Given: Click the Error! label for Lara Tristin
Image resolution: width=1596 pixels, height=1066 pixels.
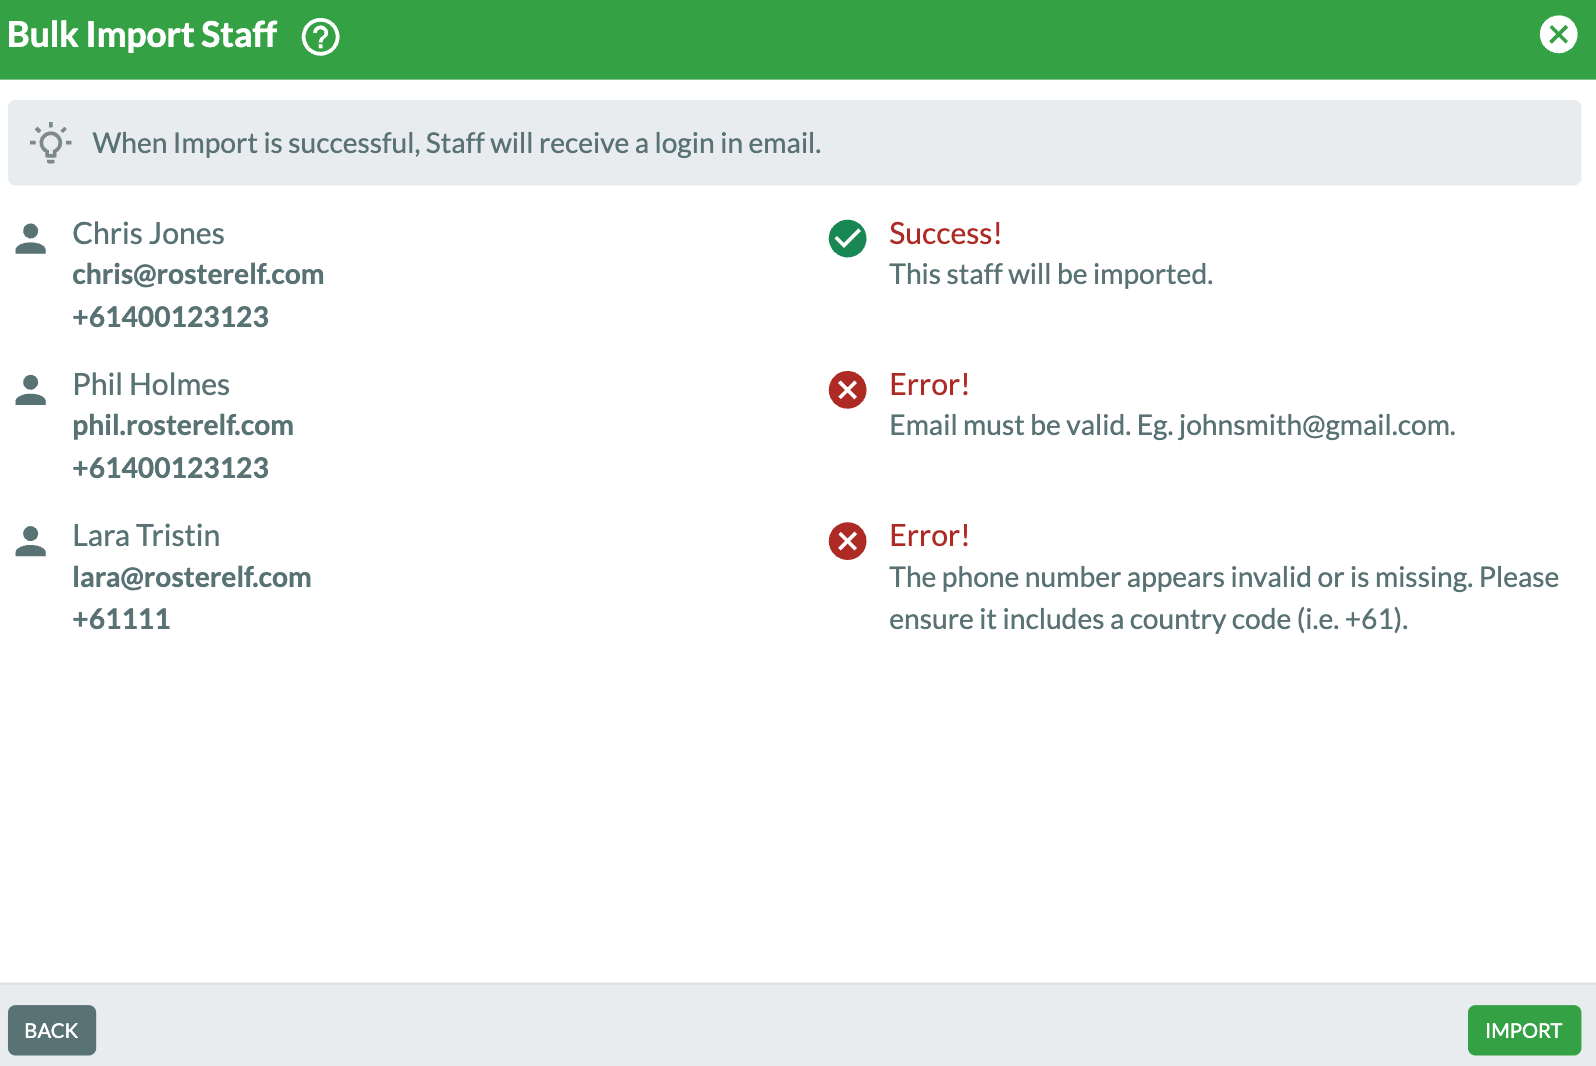Looking at the screenshot, I should (x=929, y=535).
